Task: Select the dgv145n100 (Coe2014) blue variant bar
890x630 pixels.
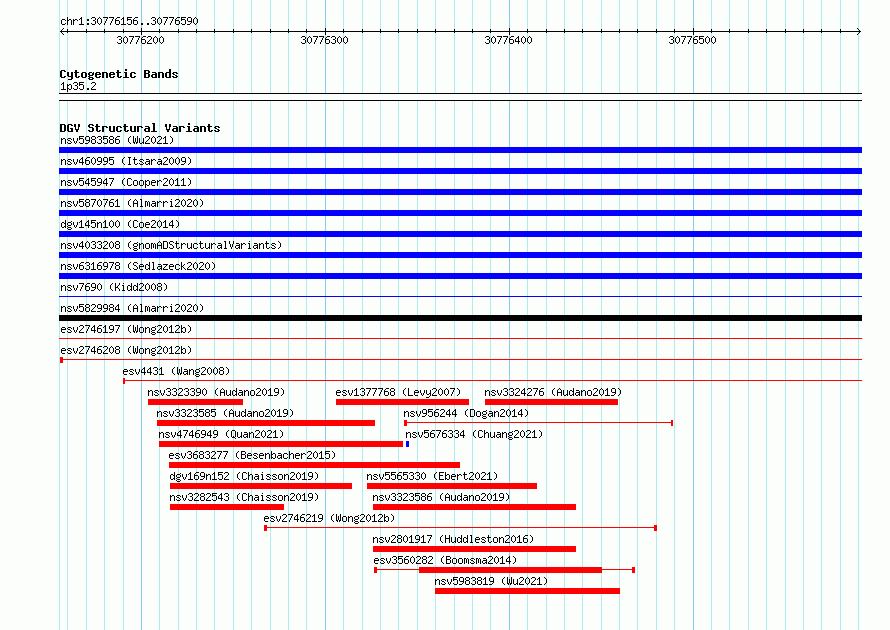Action: 460,234
